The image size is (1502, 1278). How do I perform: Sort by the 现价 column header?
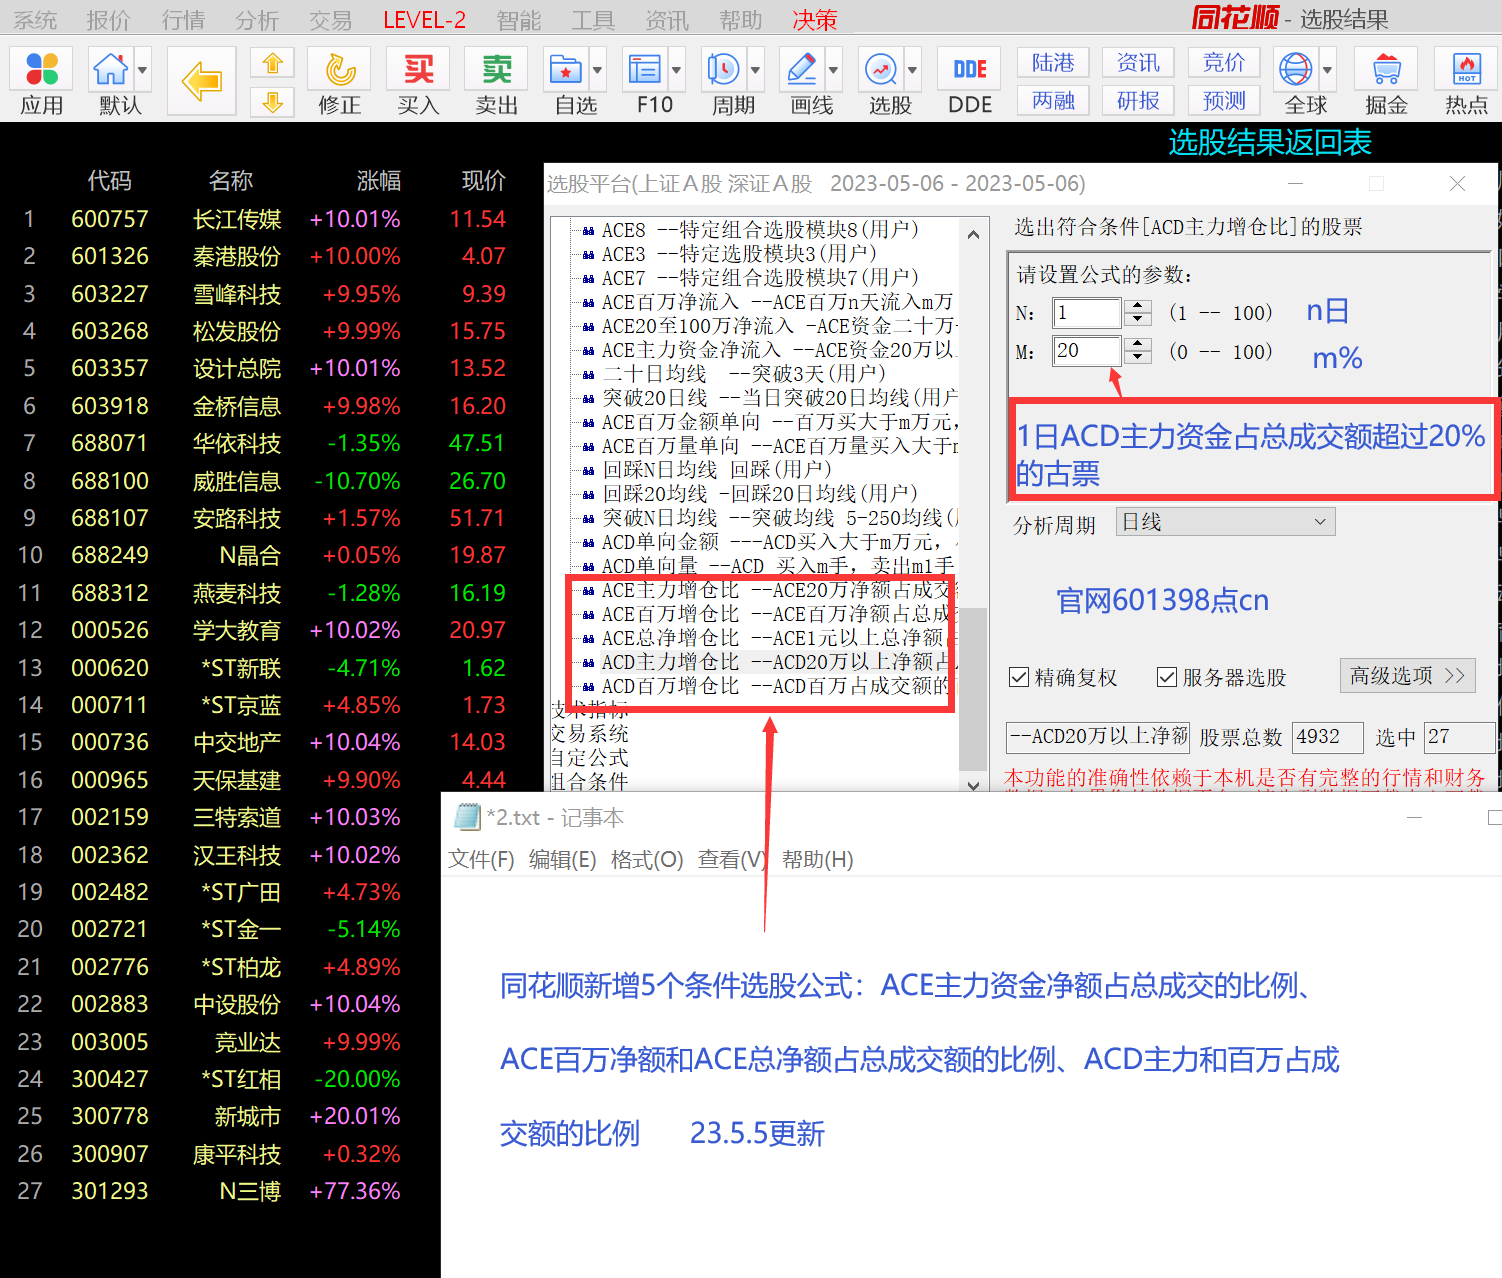click(484, 181)
